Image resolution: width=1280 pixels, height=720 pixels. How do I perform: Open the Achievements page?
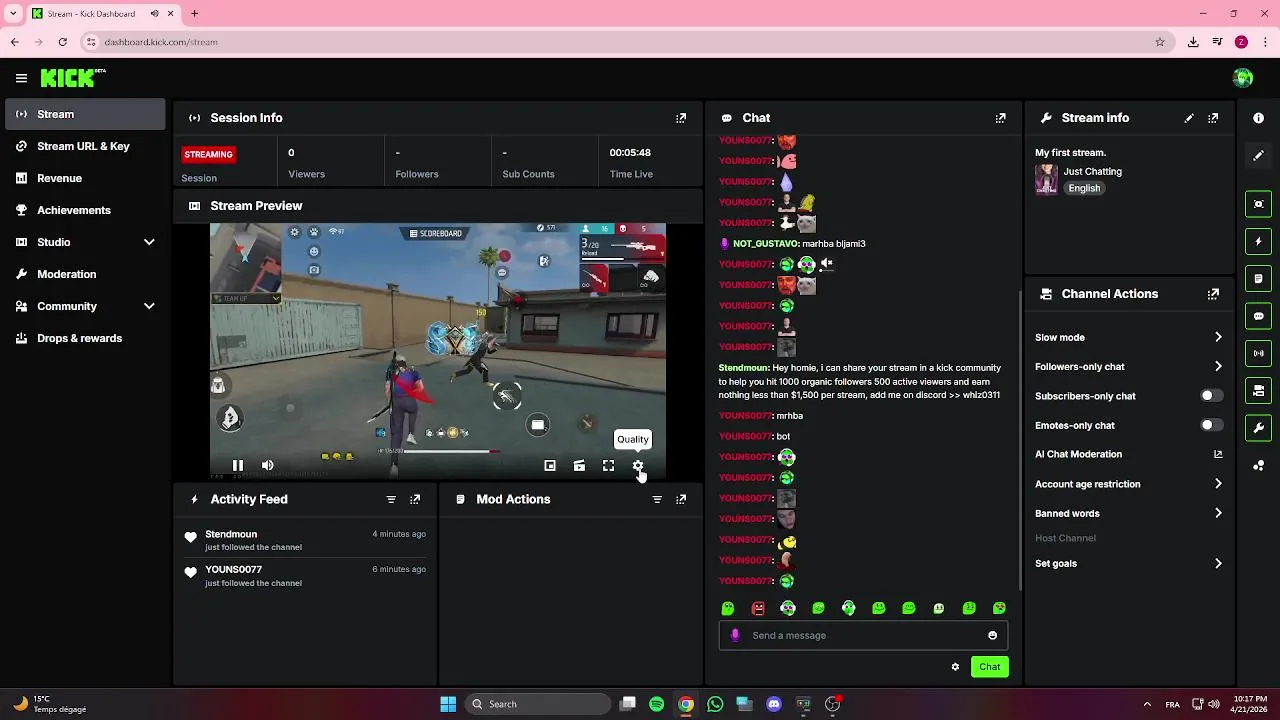pyautogui.click(x=85, y=210)
